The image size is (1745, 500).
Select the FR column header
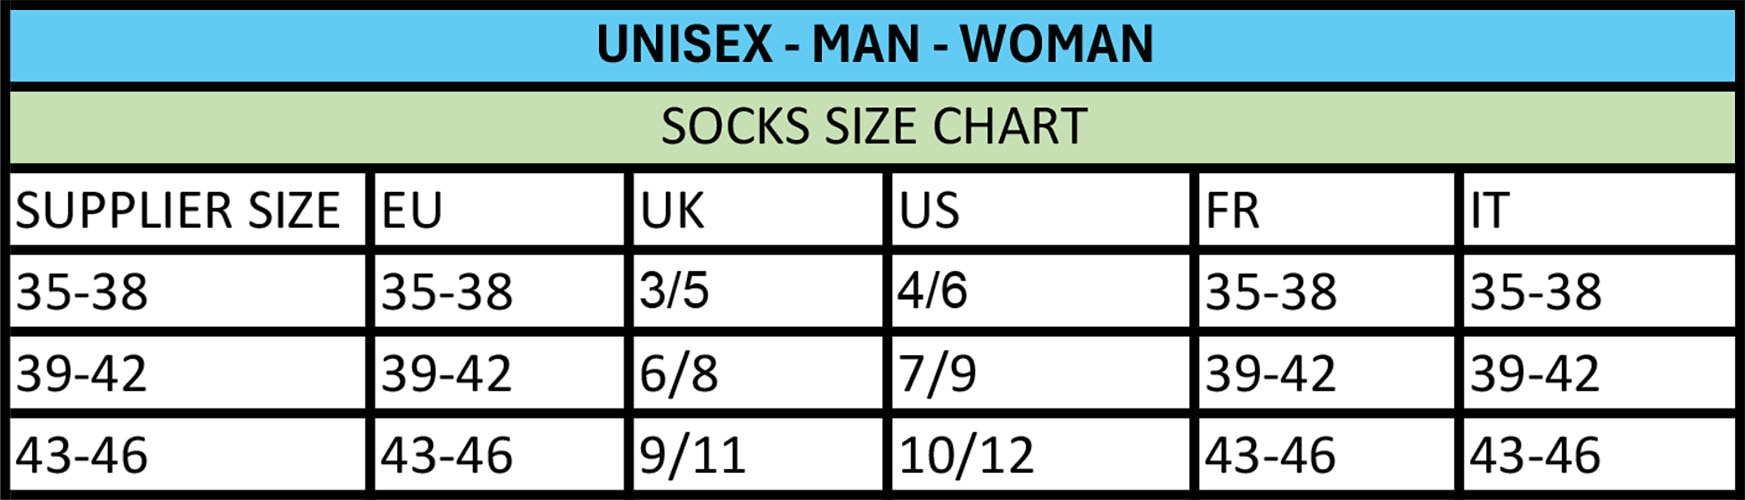pyautogui.click(x=1233, y=210)
